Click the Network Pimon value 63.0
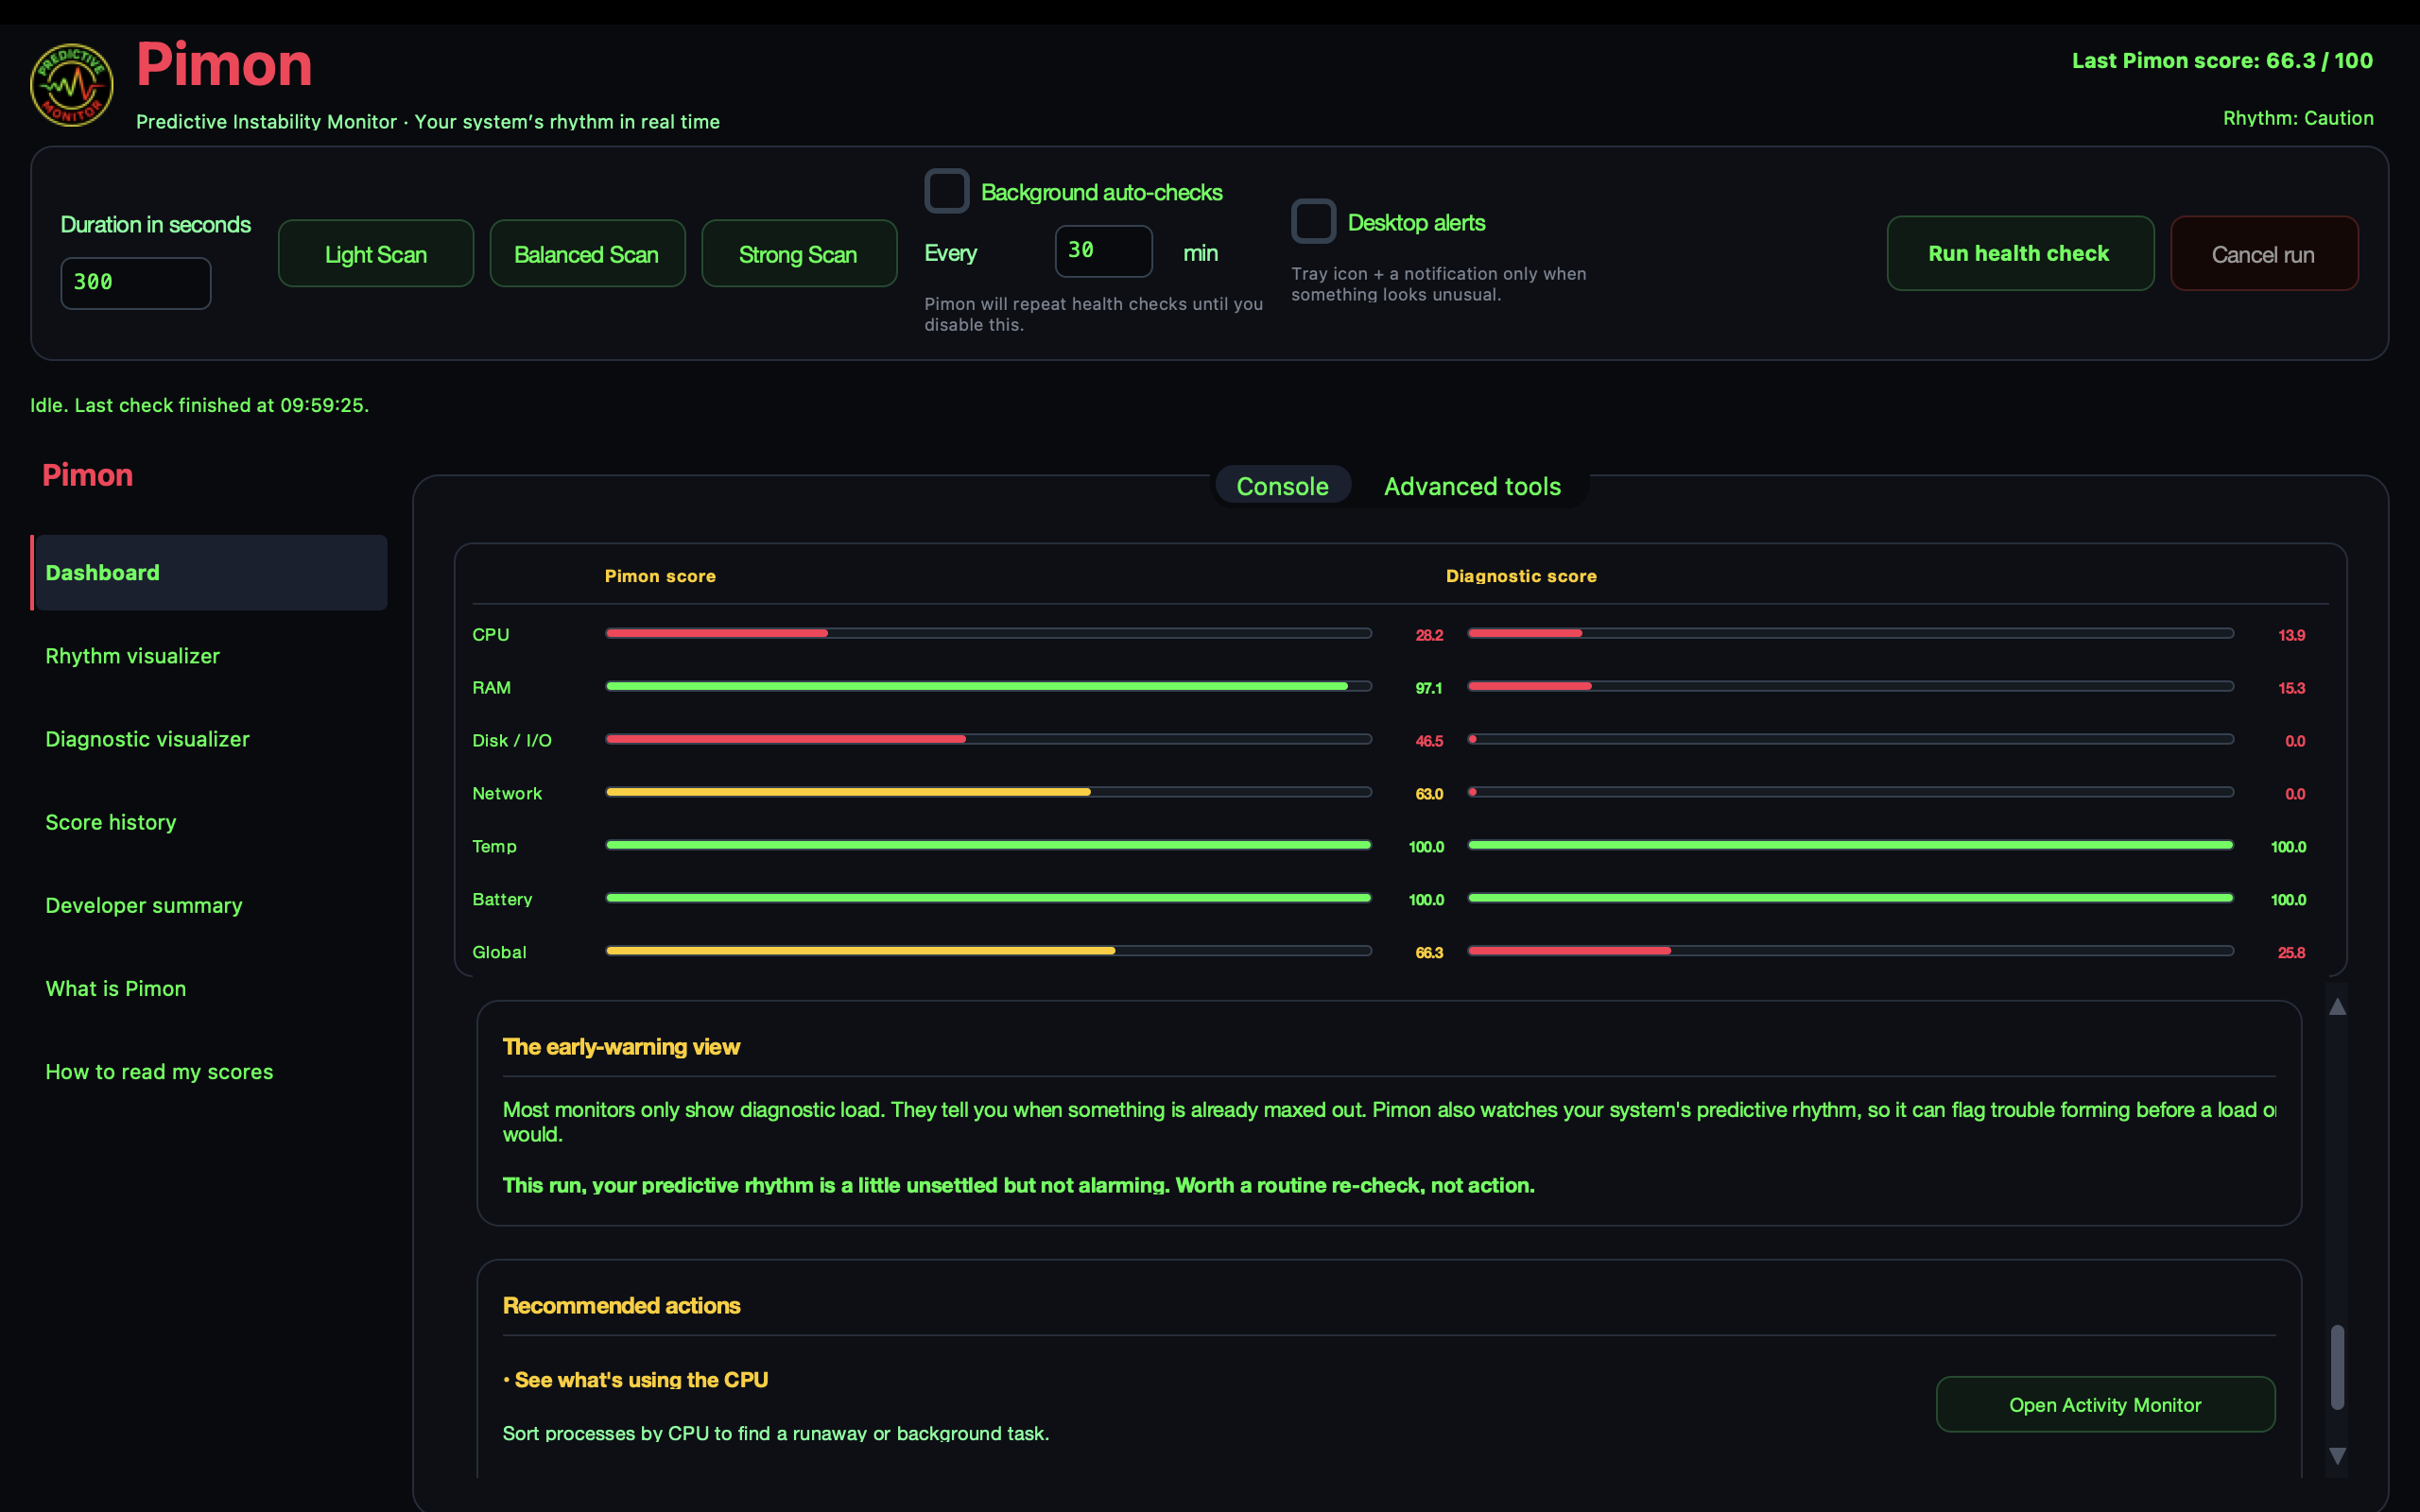The height and width of the screenshot is (1512, 2420). pos(1429,795)
